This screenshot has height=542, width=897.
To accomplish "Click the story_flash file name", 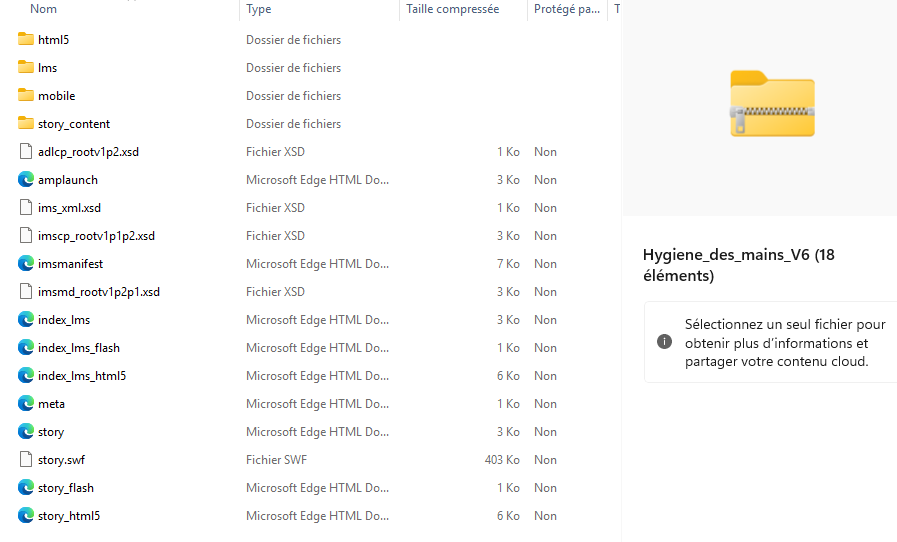I will click(66, 488).
